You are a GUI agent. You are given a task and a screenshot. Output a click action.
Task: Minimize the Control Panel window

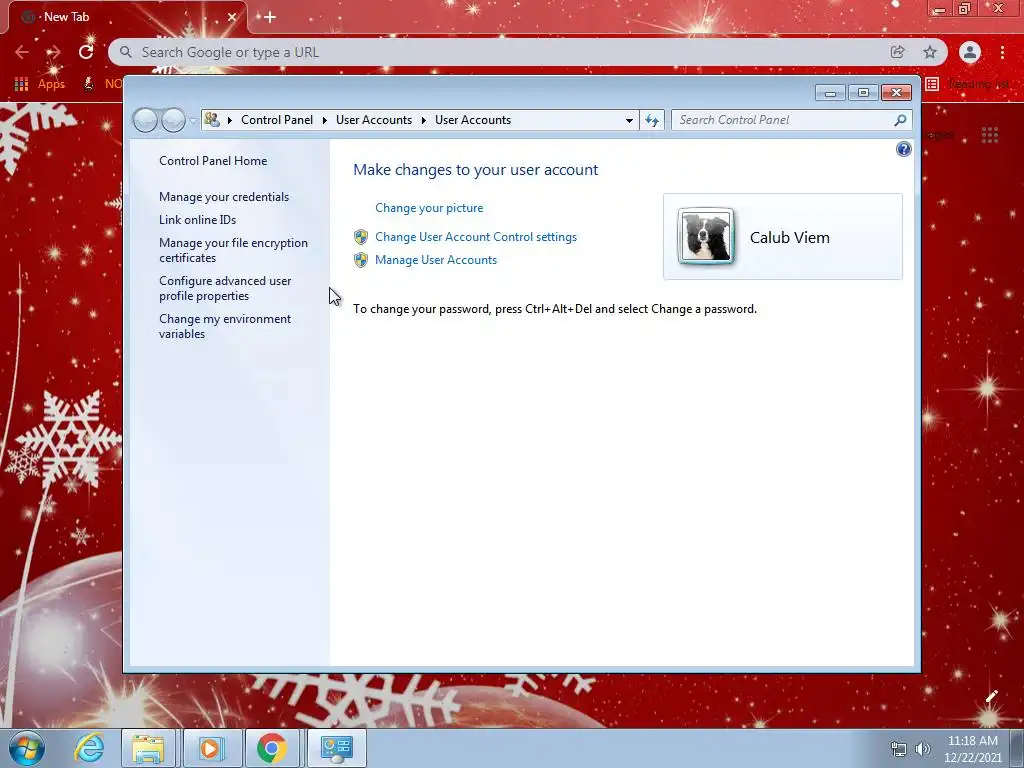[x=830, y=93]
